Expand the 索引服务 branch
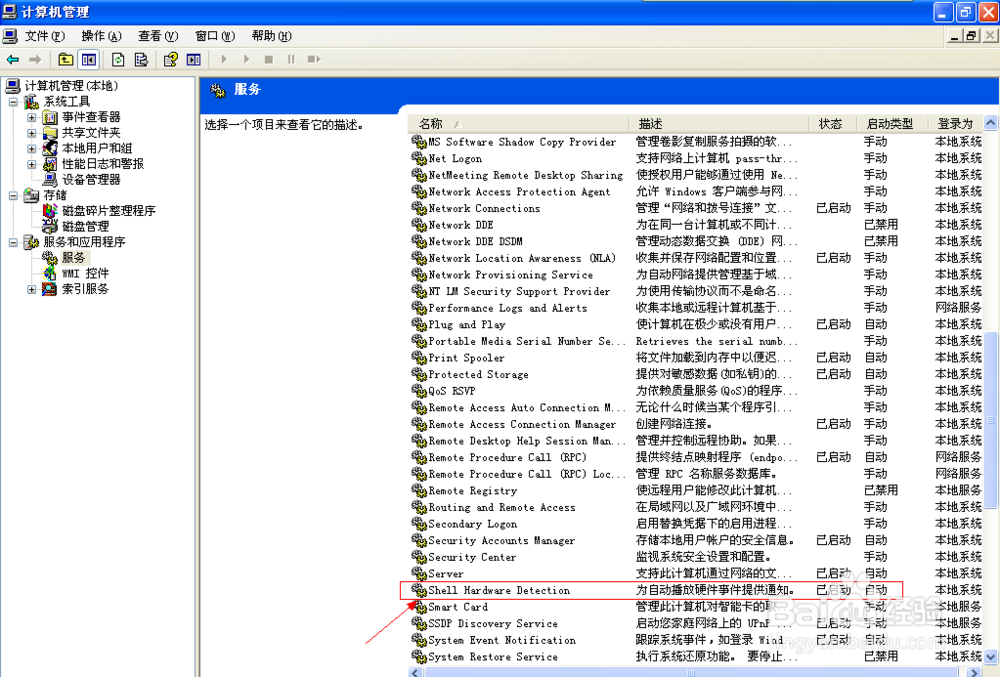Image resolution: width=1000 pixels, height=677 pixels. coord(31,289)
